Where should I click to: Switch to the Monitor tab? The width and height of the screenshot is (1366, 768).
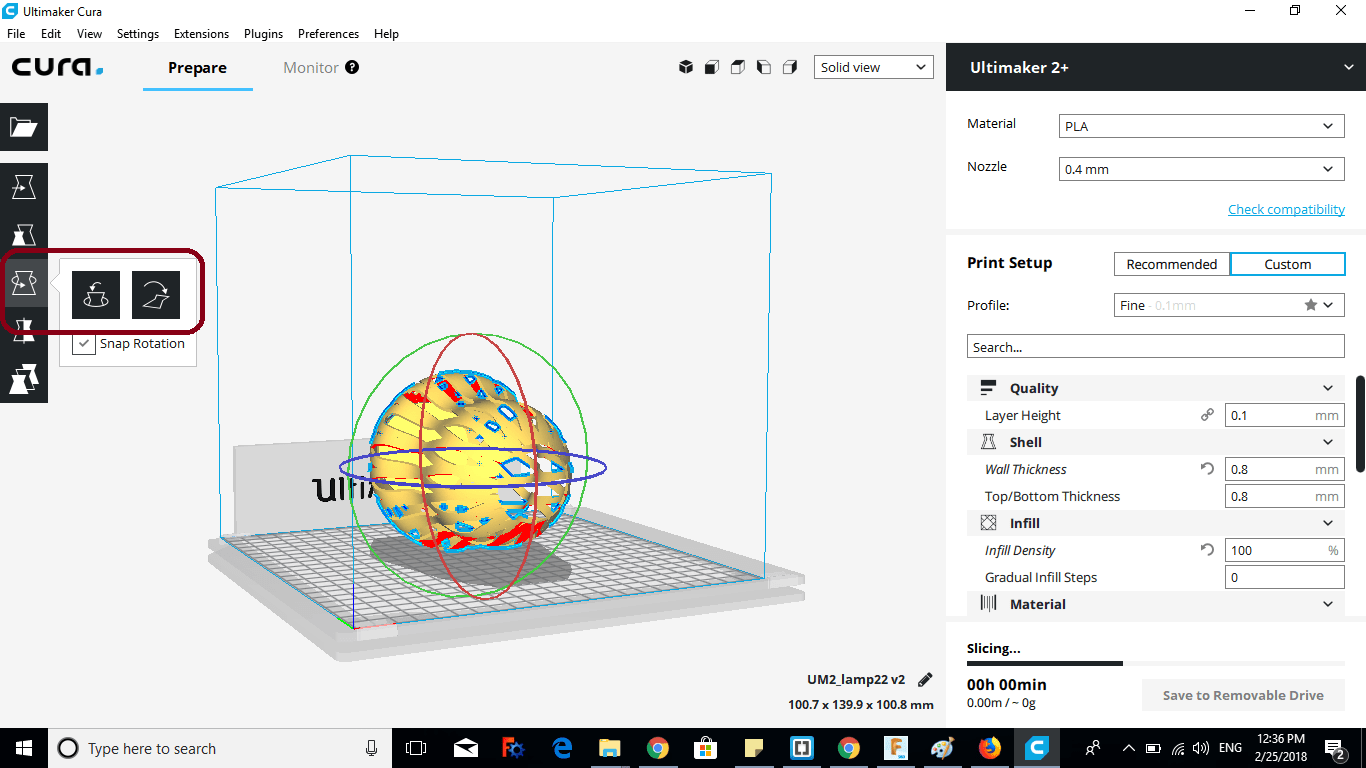(x=311, y=67)
